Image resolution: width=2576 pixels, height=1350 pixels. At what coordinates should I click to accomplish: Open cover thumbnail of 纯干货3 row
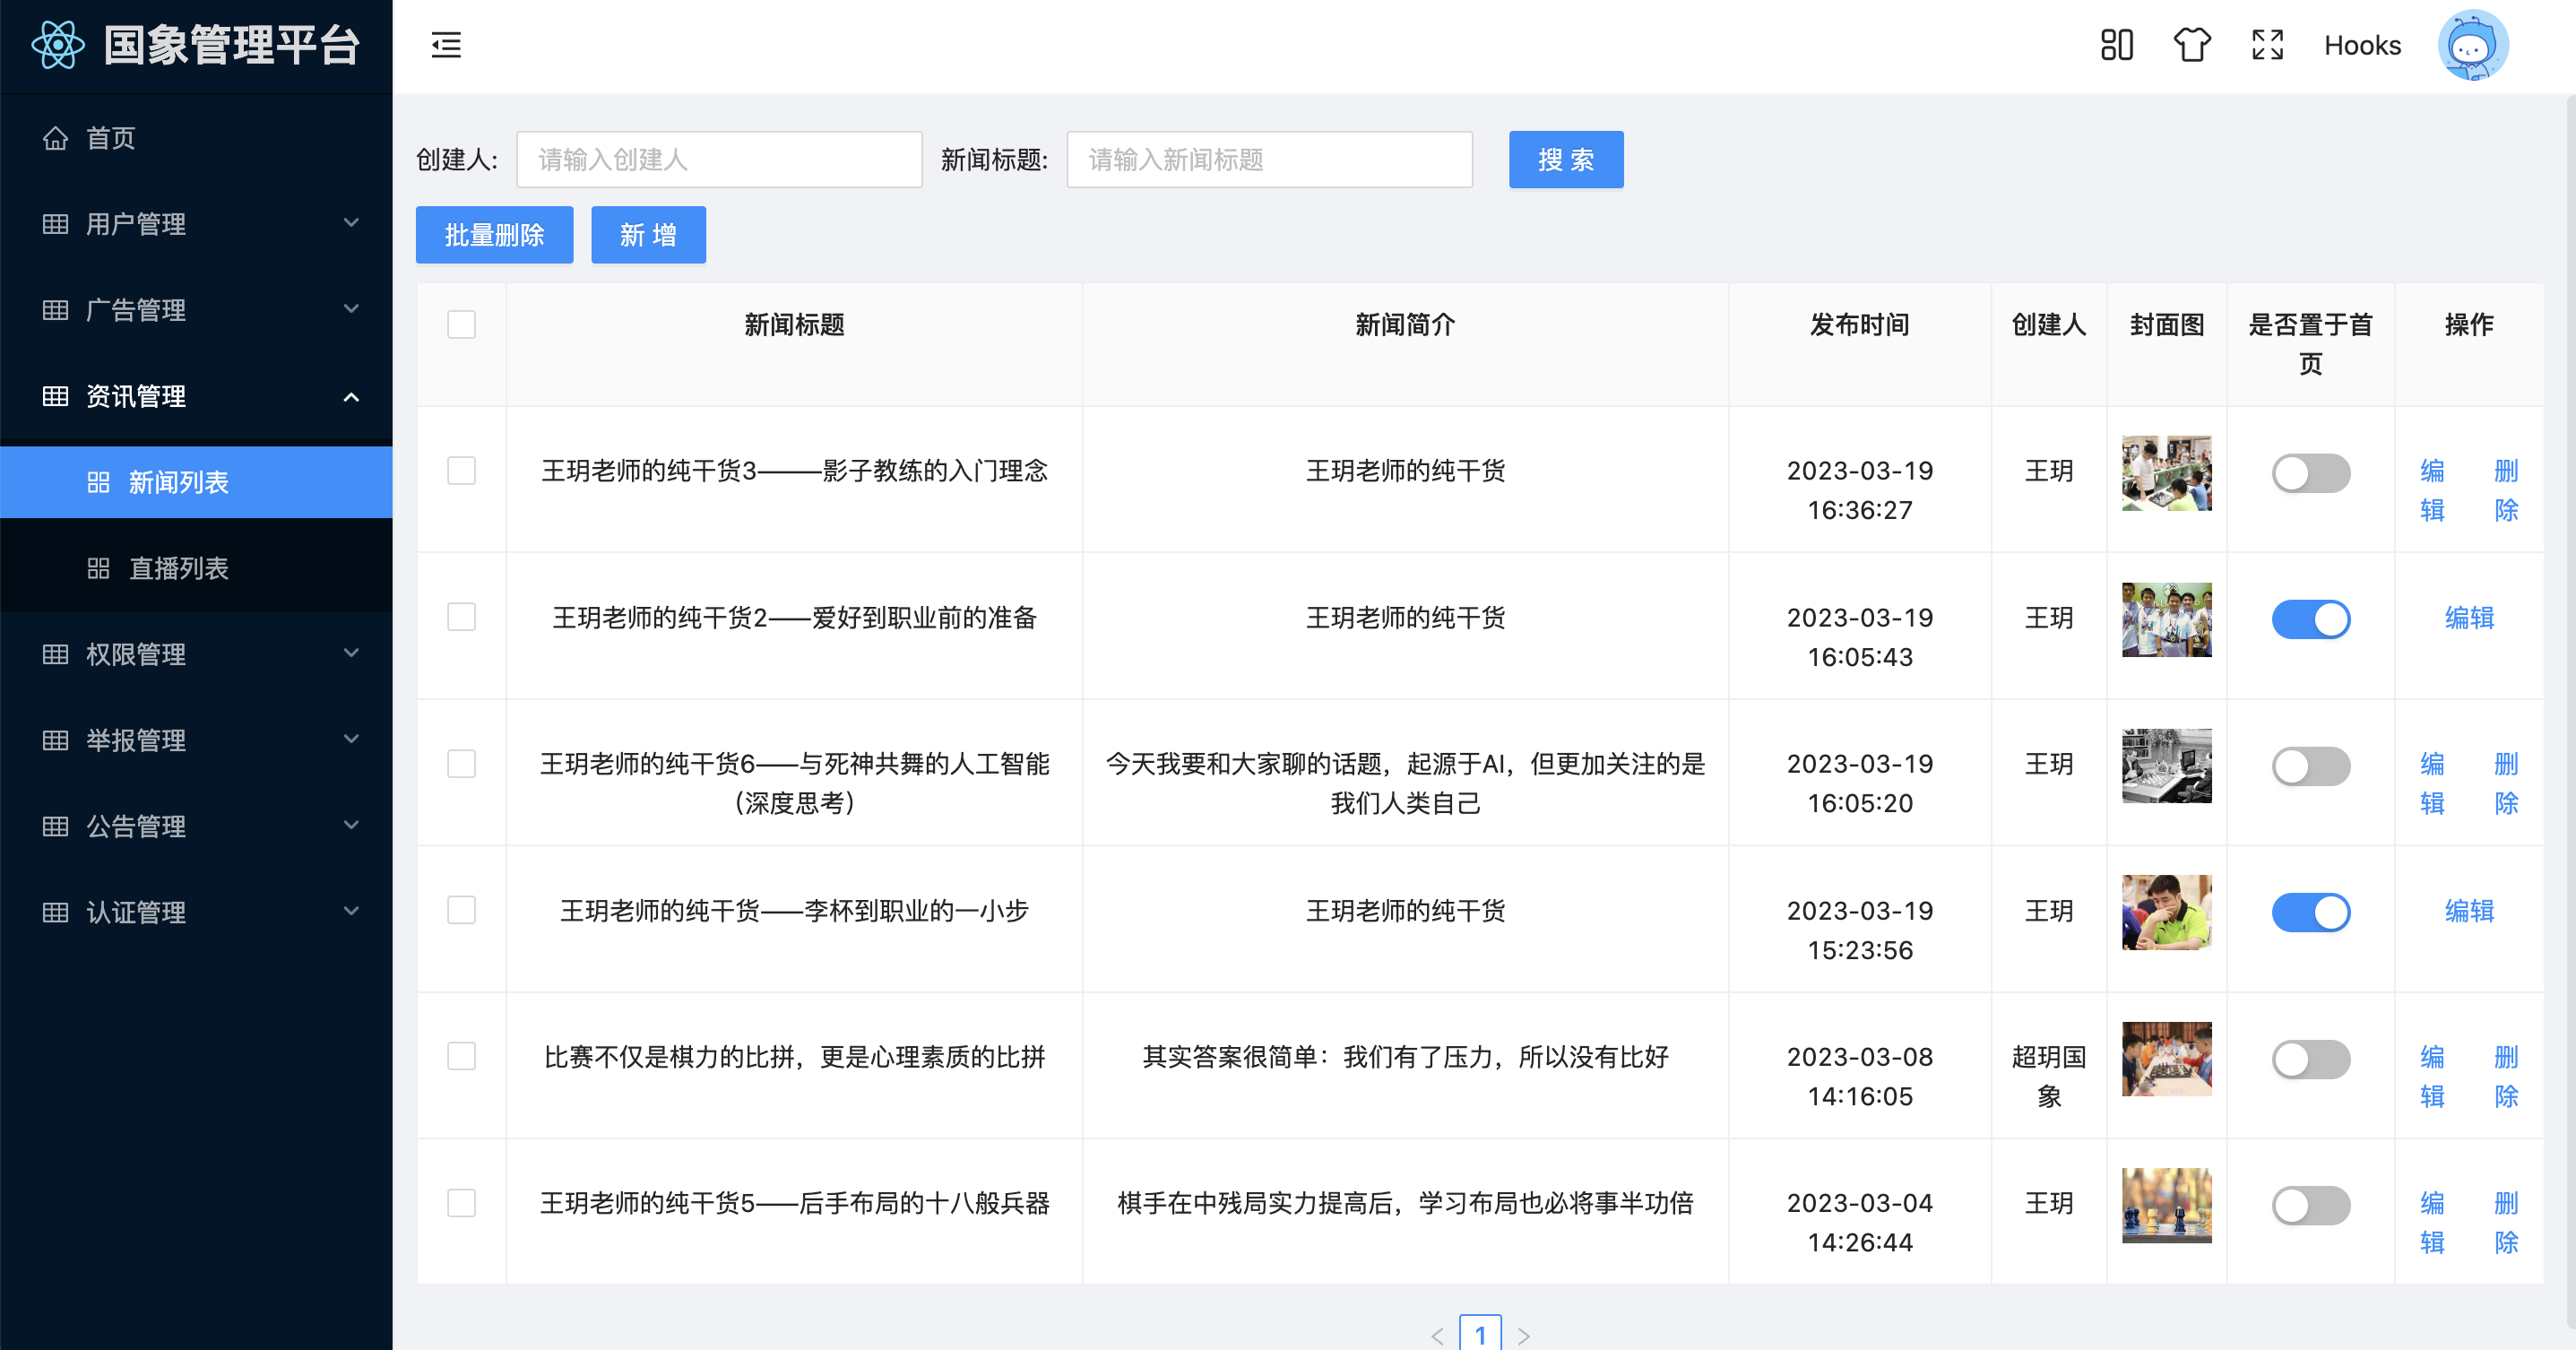(x=2166, y=473)
